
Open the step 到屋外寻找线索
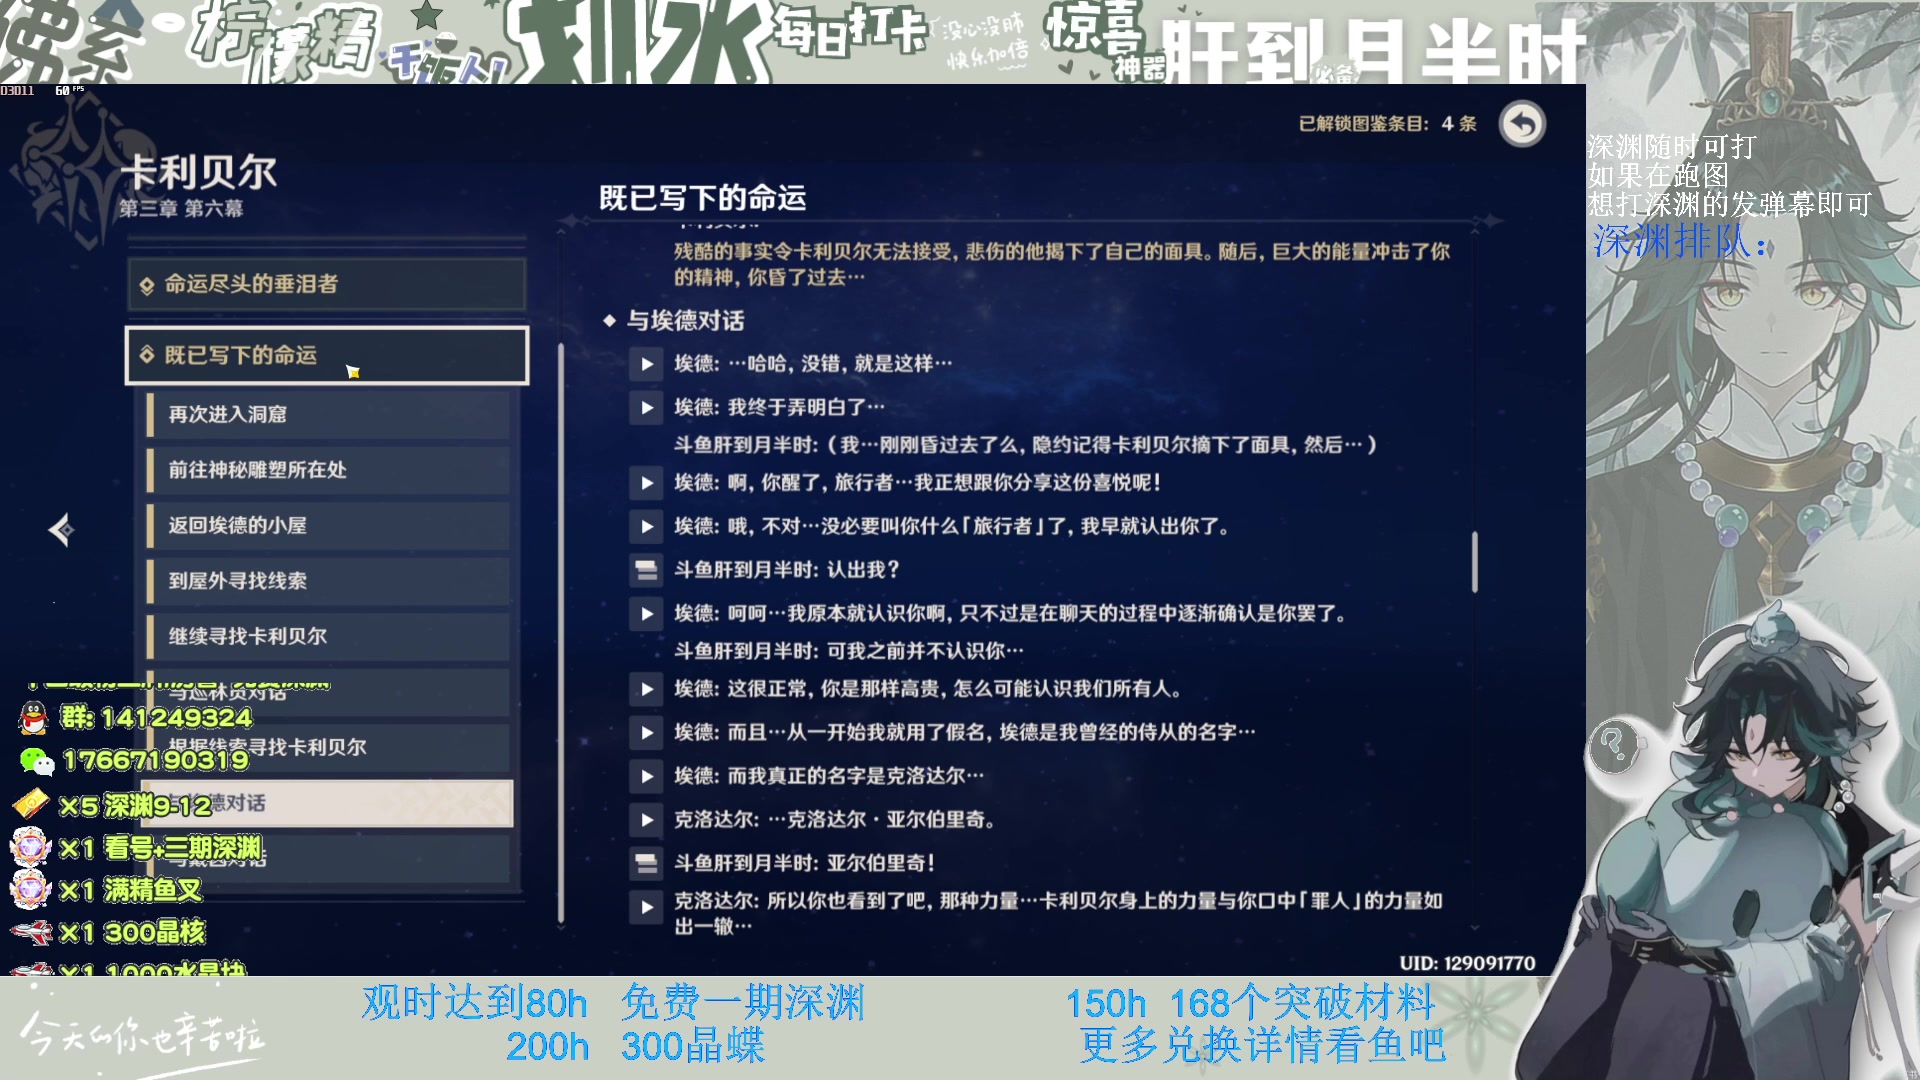point(329,581)
